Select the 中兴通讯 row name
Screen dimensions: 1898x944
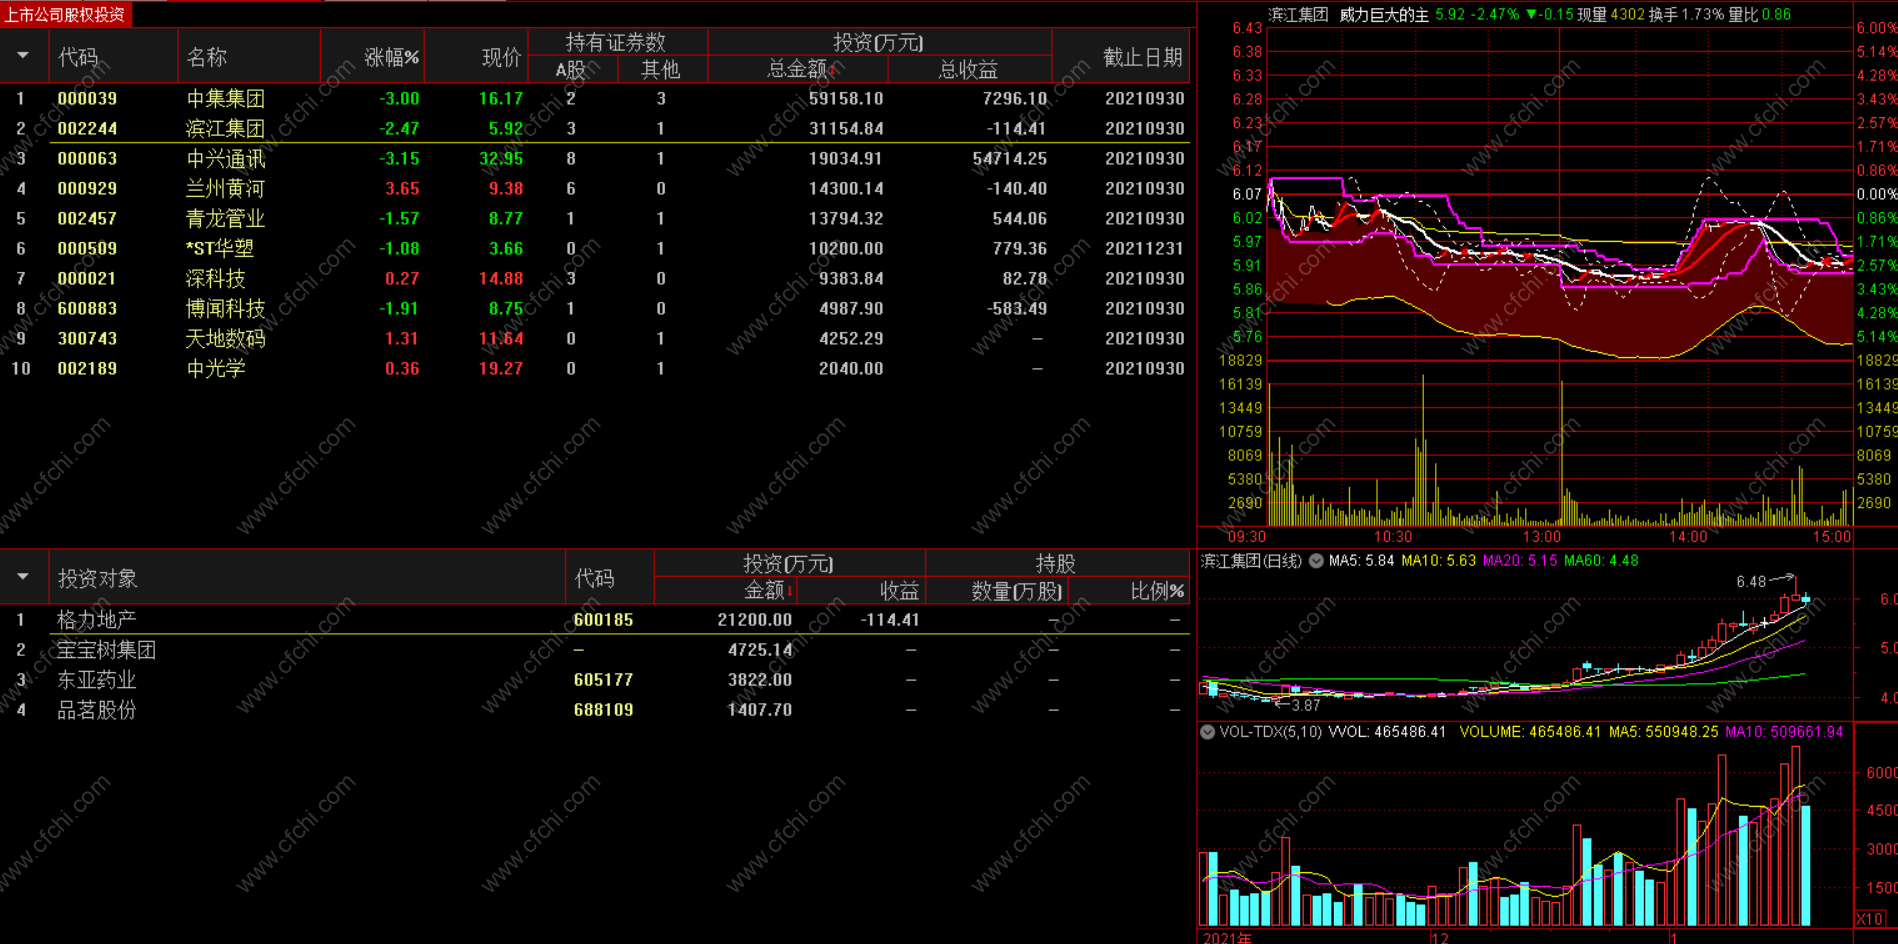coord(226,159)
